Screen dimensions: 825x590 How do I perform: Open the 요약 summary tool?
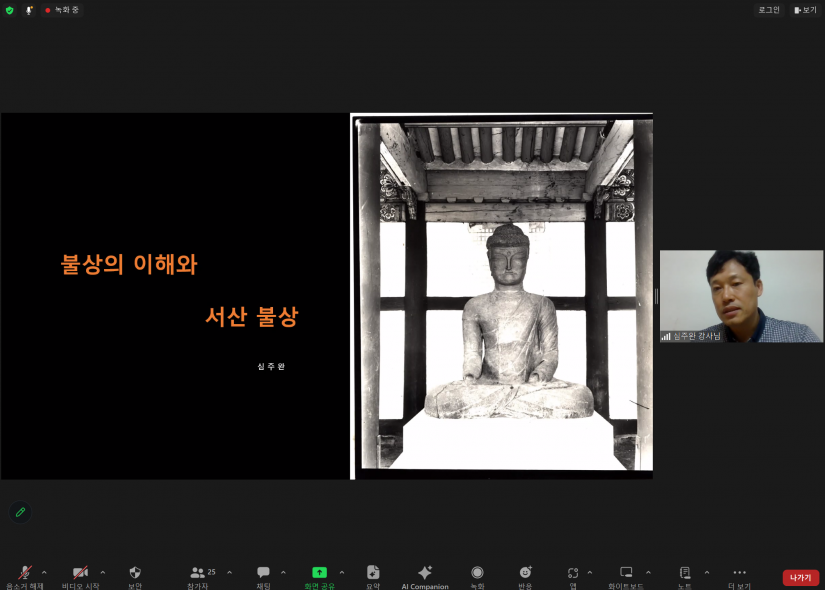pos(373,574)
